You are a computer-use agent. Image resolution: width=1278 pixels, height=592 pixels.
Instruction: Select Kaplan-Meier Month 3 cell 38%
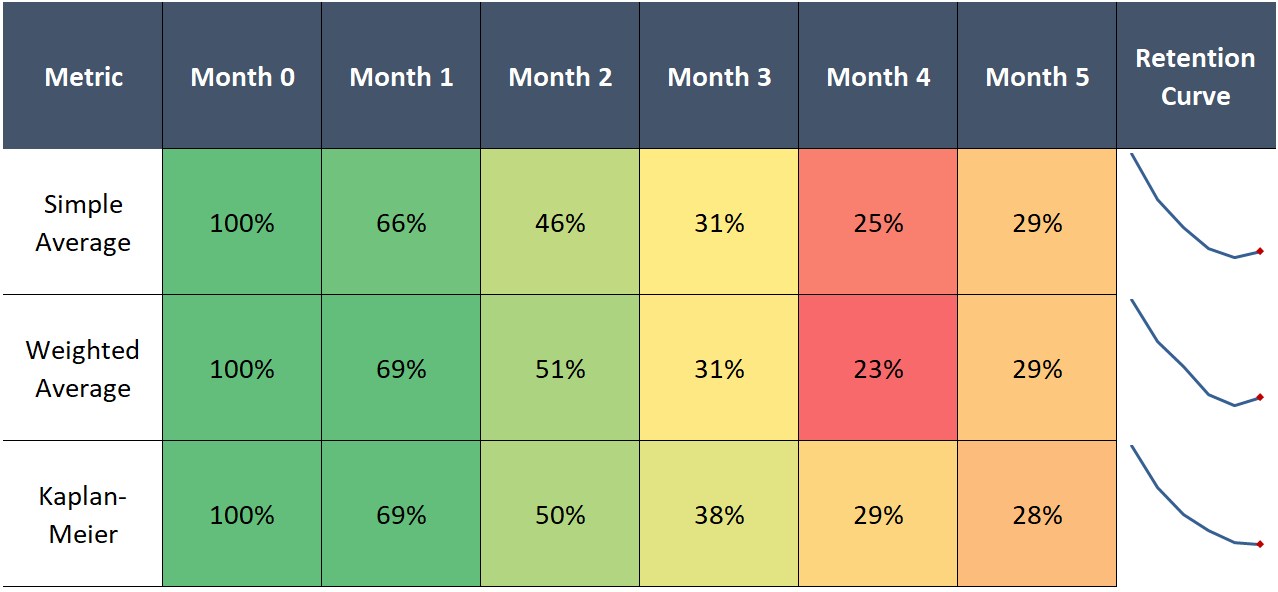[x=719, y=515]
